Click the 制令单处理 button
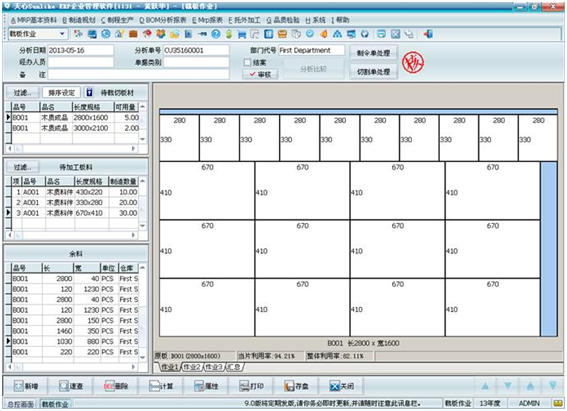Image resolution: width=567 pixels, height=411 pixels. pyautogui.click(x=374, y=53)
